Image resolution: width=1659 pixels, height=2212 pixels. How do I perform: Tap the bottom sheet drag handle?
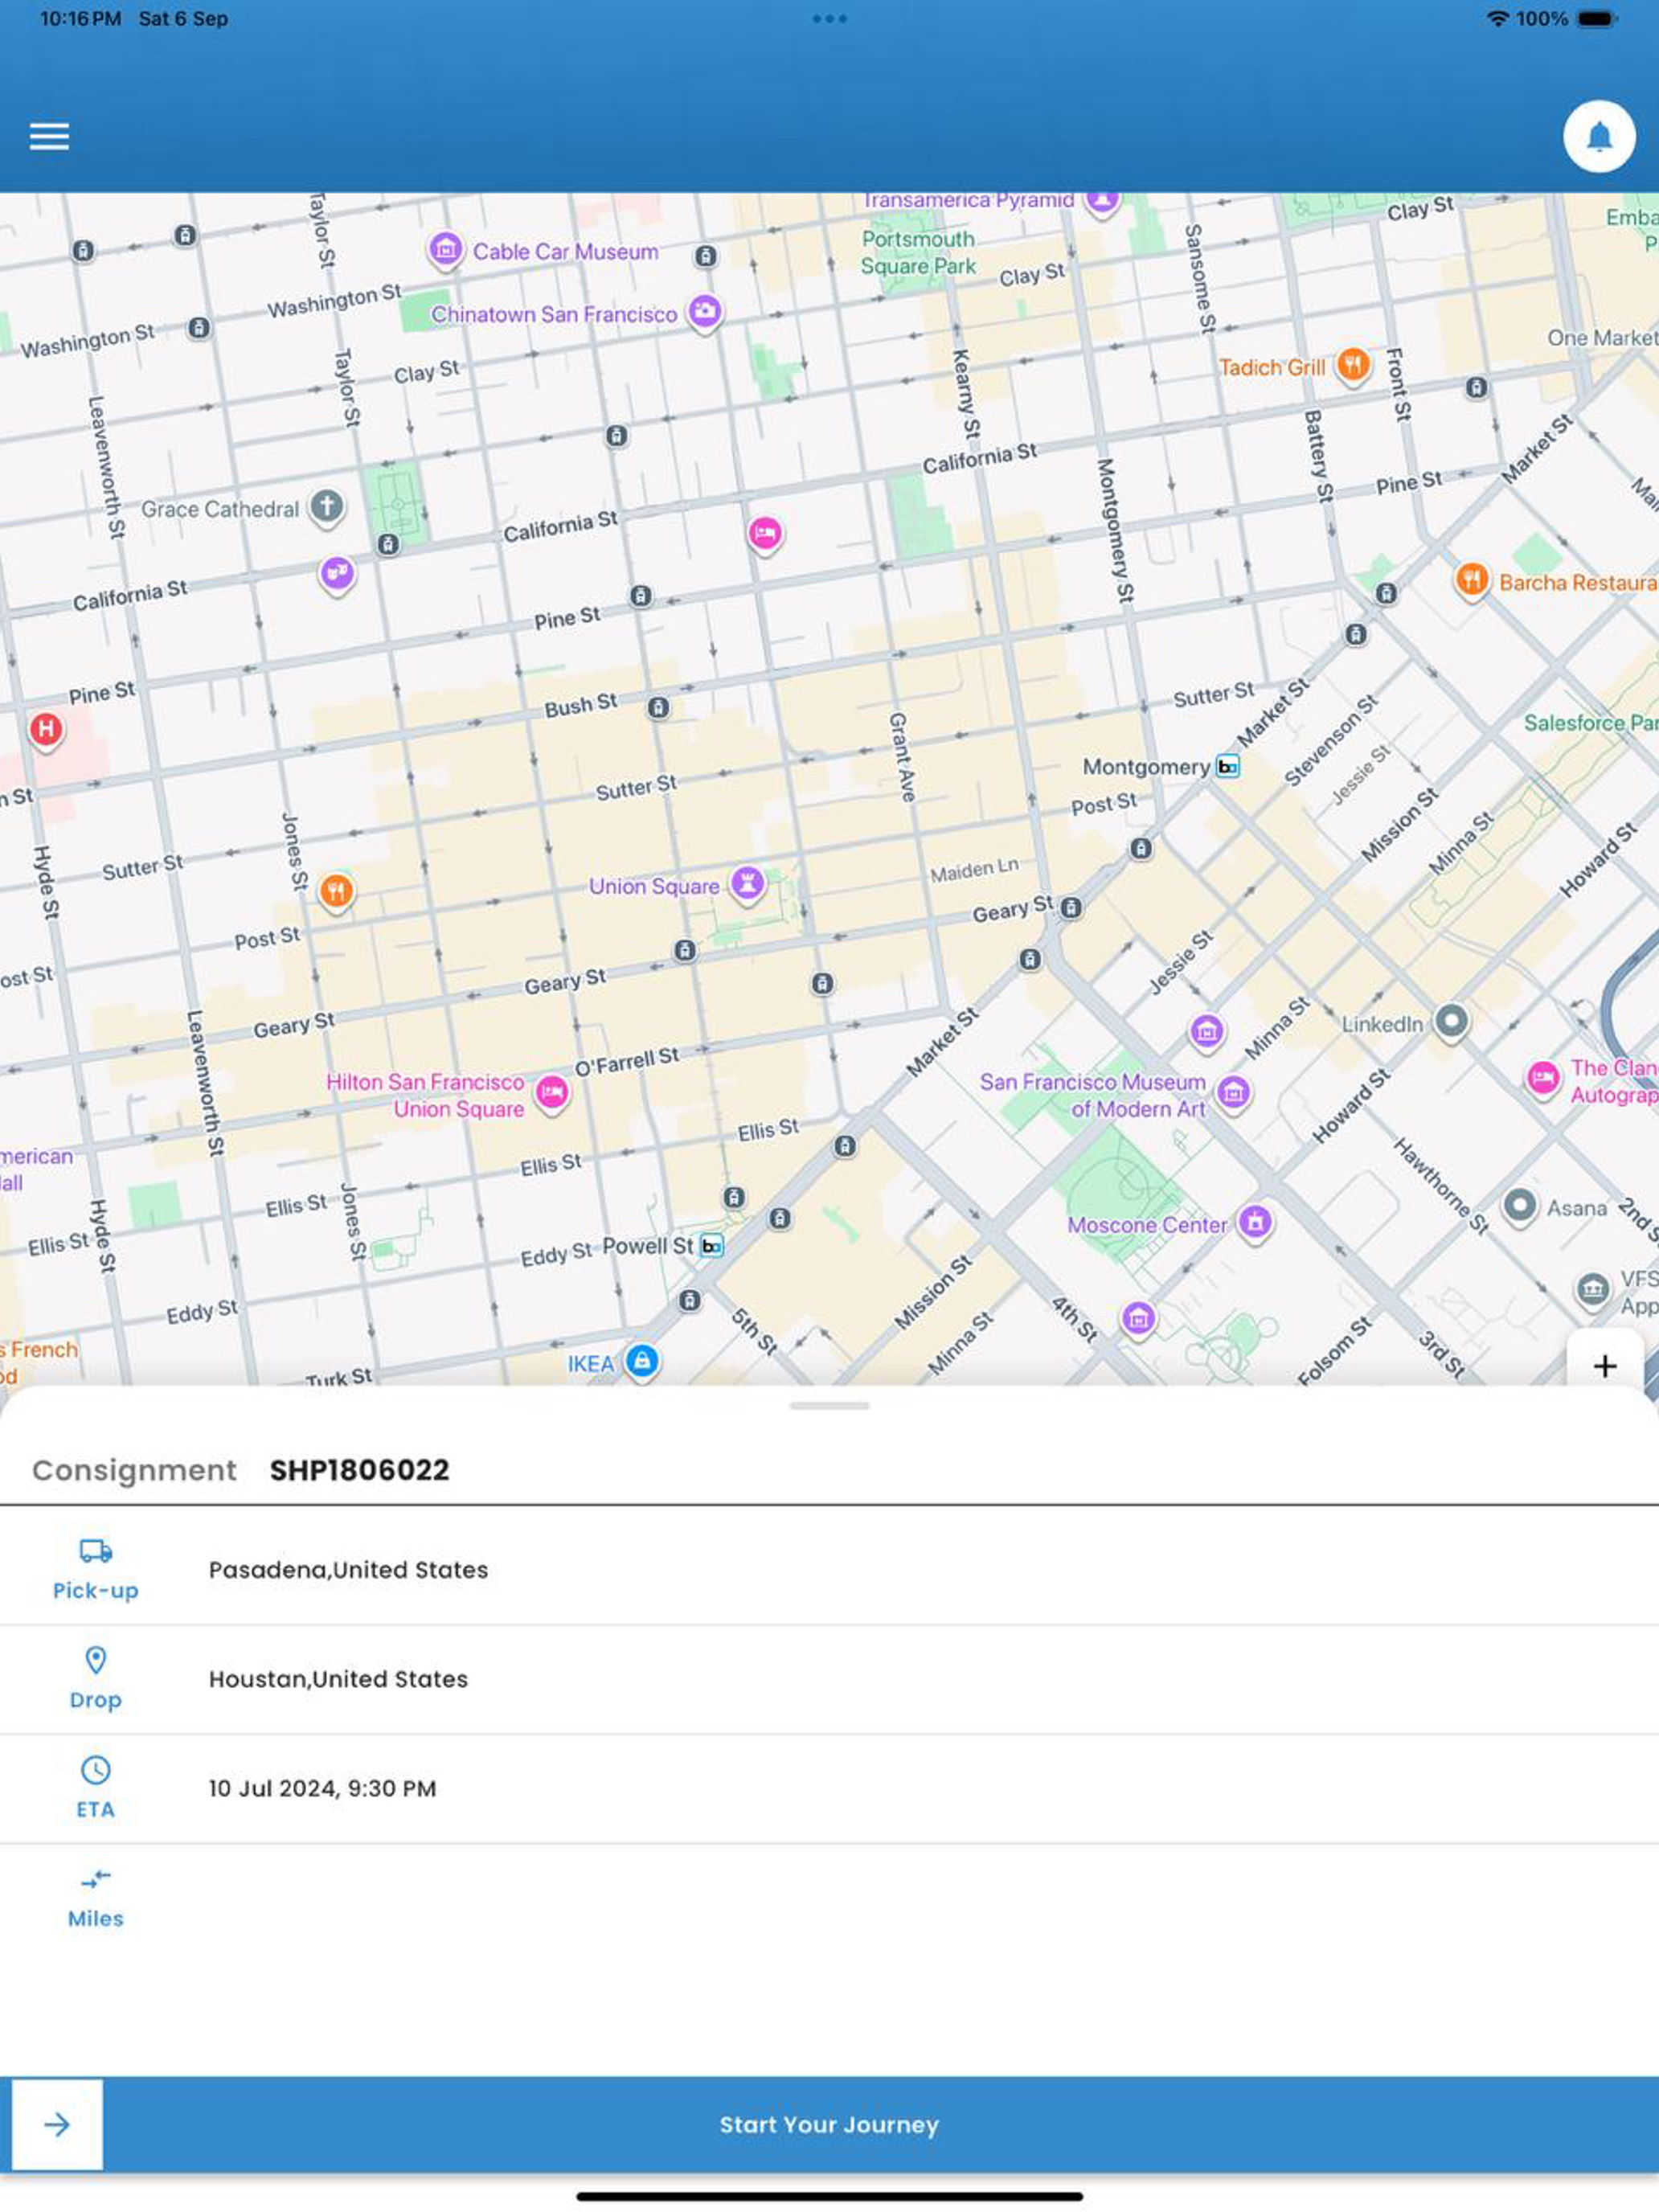[x=829, y=1406]
